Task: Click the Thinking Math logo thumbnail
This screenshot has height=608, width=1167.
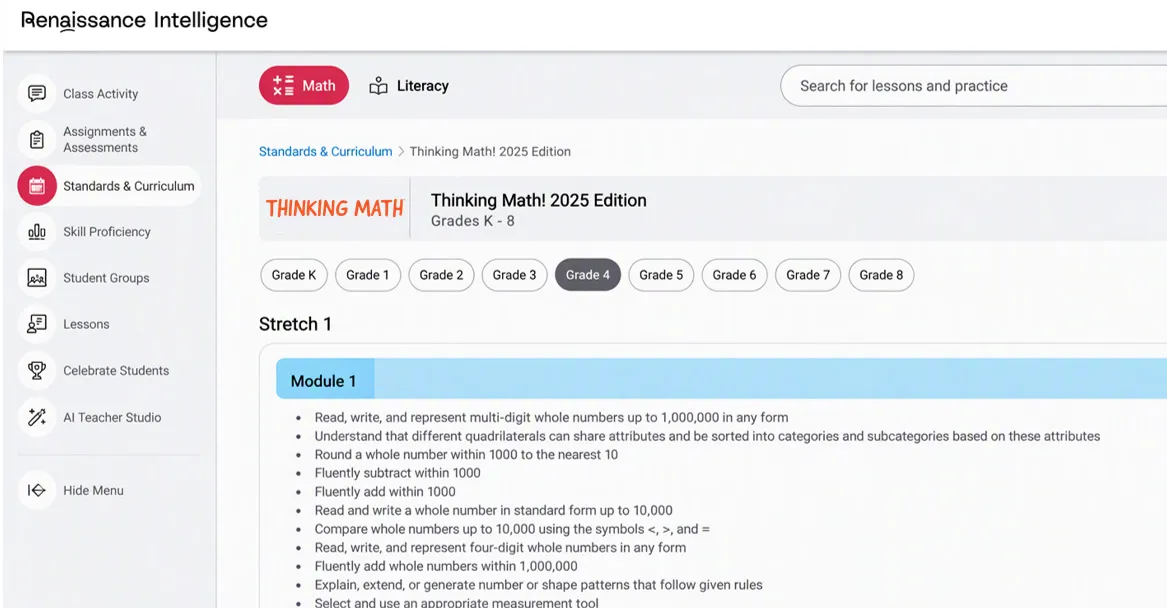Action: (x=335, y=208)
